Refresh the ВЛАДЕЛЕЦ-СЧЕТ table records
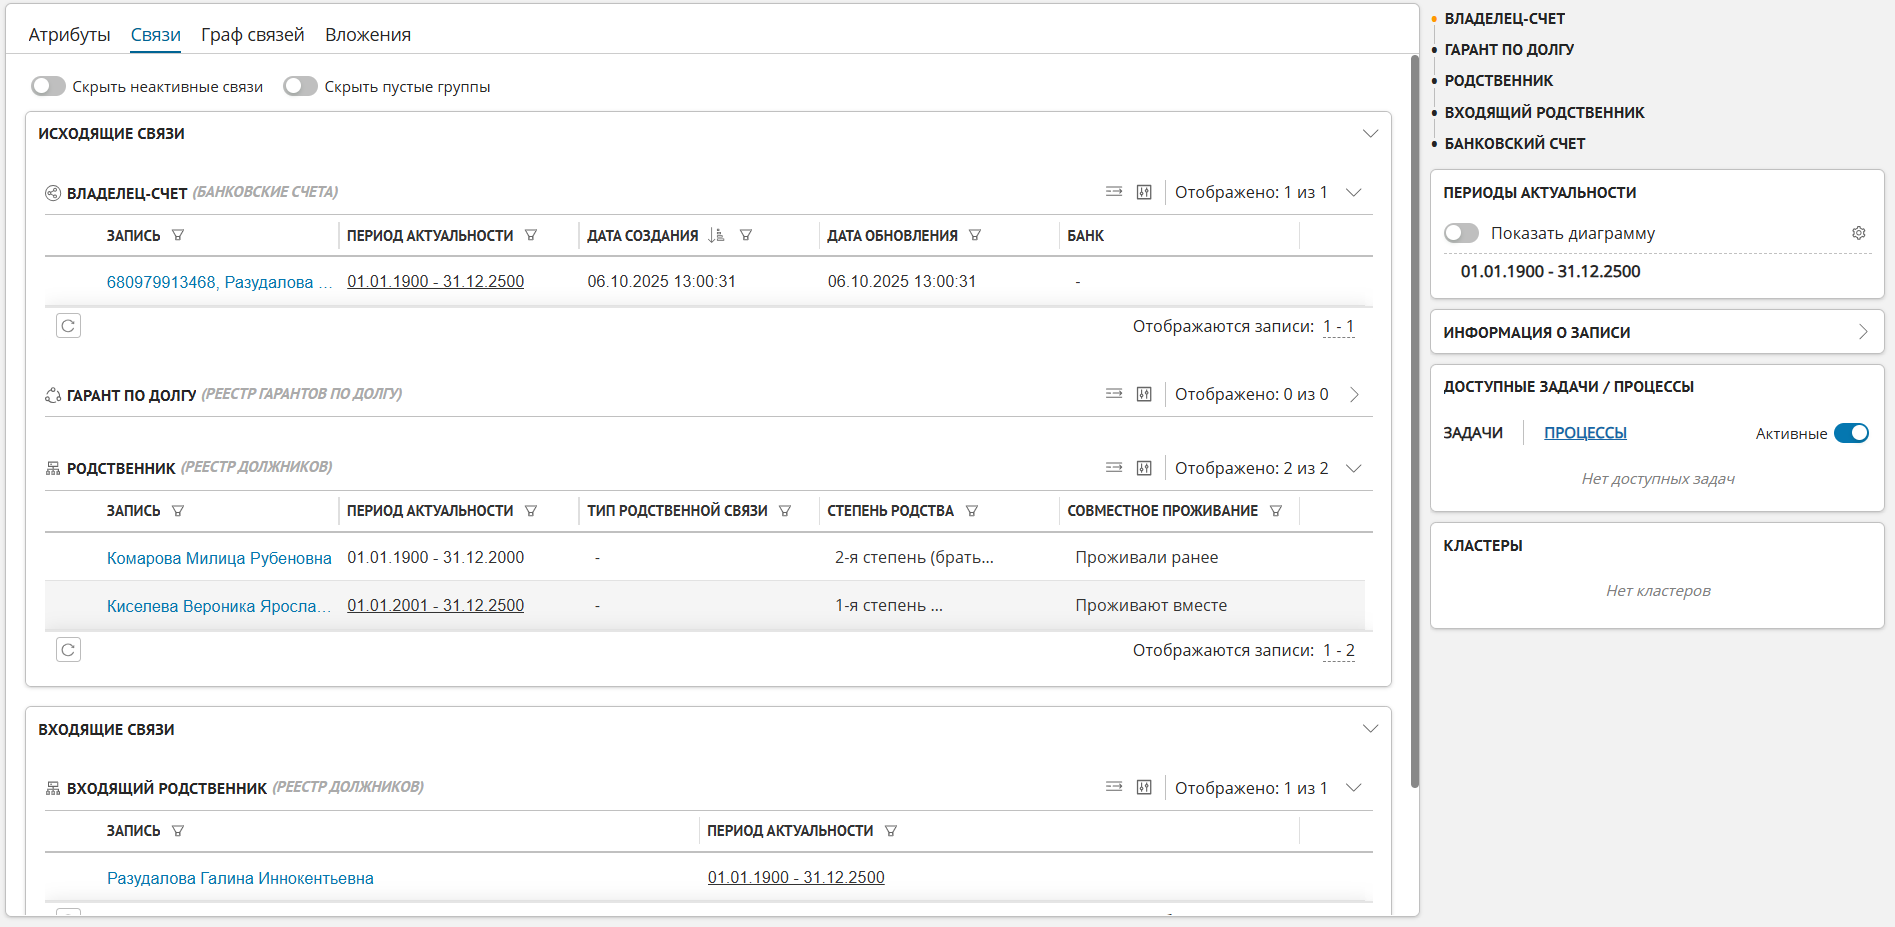Image resolution: width=1895 pixels, height=927 pixels. click(68, 326)
